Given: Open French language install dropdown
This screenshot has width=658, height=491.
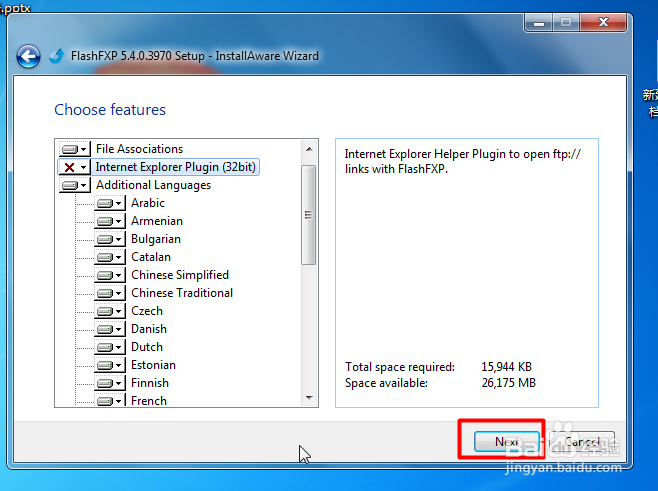Looking at the screenshot, I should 110,400.
